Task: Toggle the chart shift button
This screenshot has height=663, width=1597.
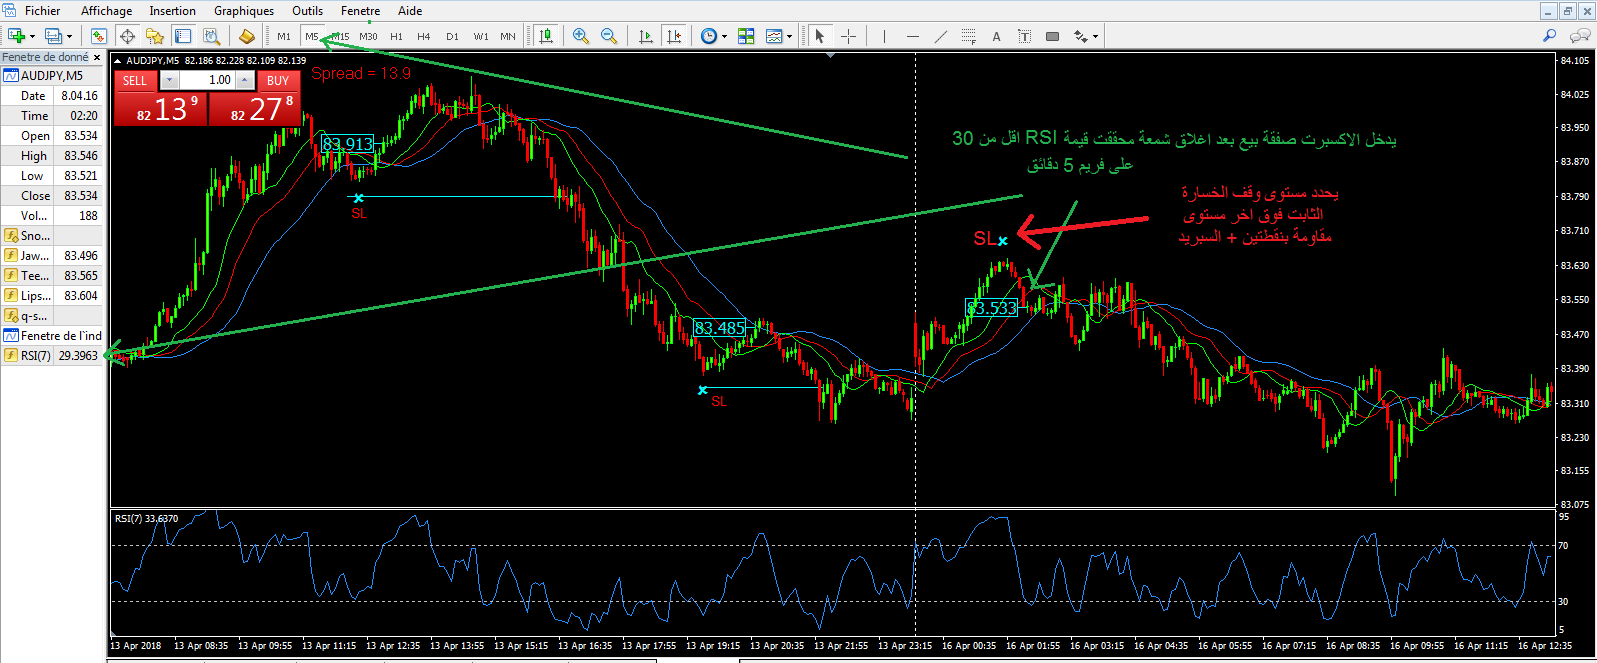Action: pos(674,36)
